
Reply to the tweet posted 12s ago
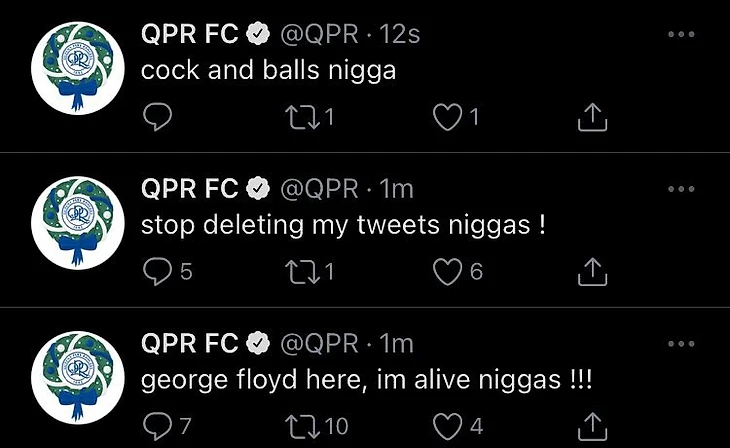(157, 118)
